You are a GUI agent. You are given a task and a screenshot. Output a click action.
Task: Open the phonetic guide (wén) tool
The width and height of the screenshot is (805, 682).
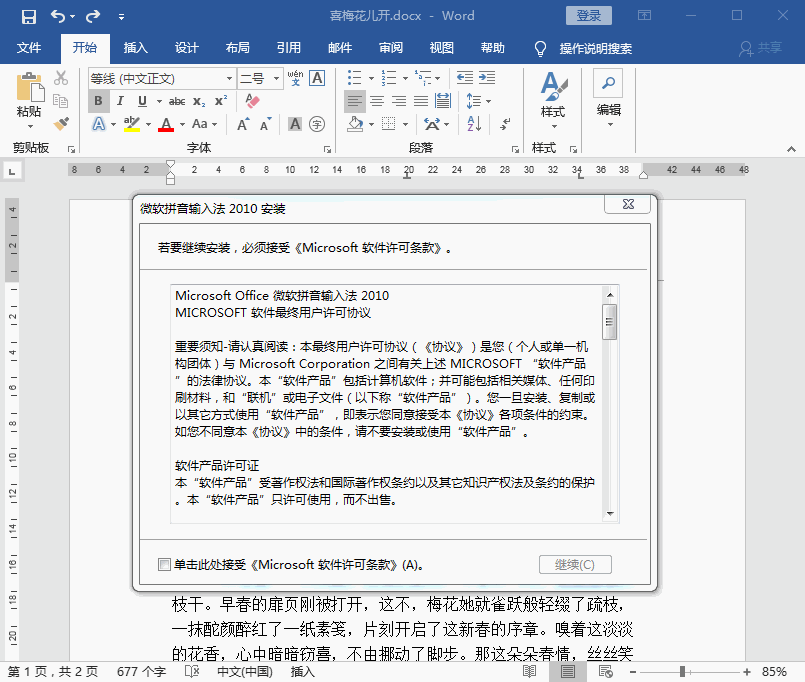(295, 78)
